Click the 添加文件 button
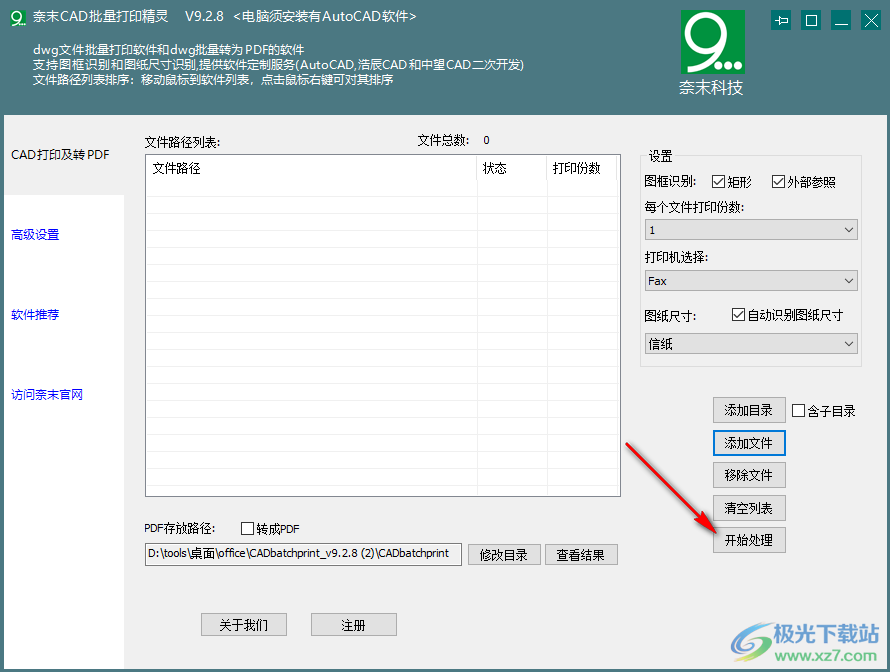This screenshot has width=890, height=672. (x=749, y=443)
